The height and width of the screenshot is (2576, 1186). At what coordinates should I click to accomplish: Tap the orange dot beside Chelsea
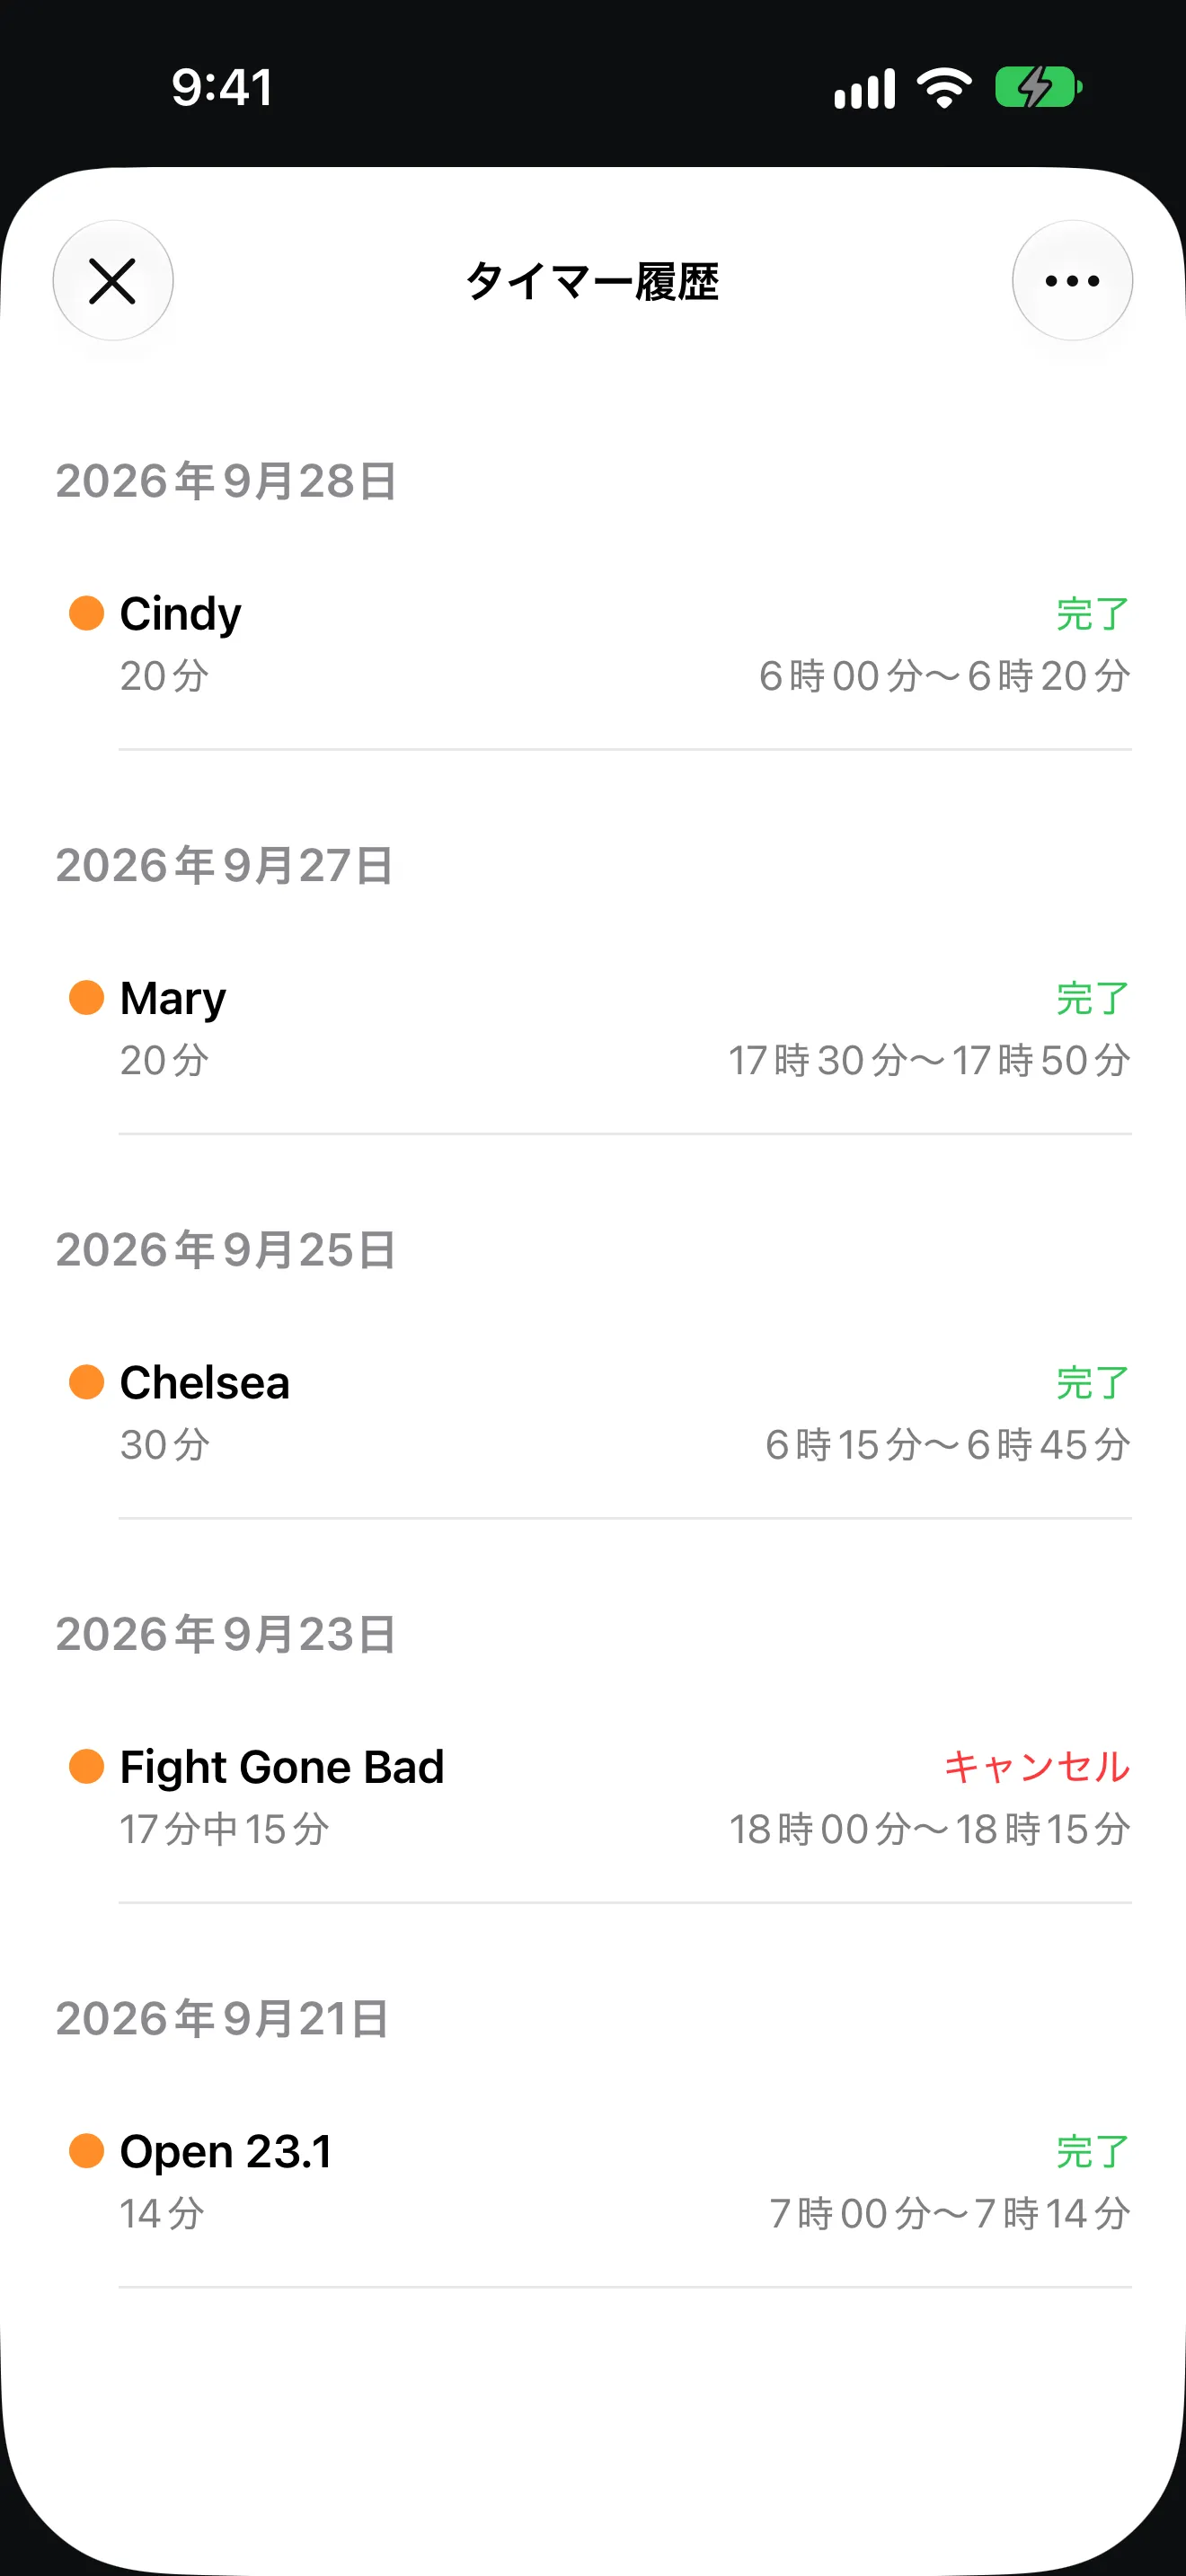point(87,1382)
